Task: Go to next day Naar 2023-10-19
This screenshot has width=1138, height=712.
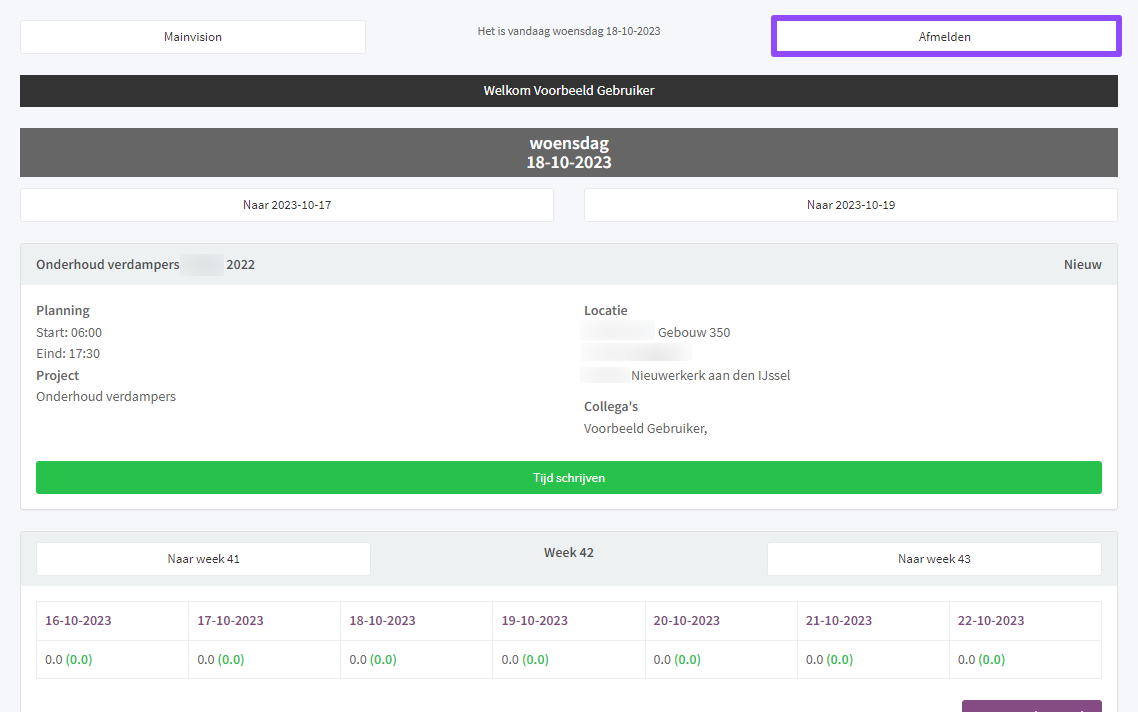Action: pyautogui.click(x=851, y=205)
